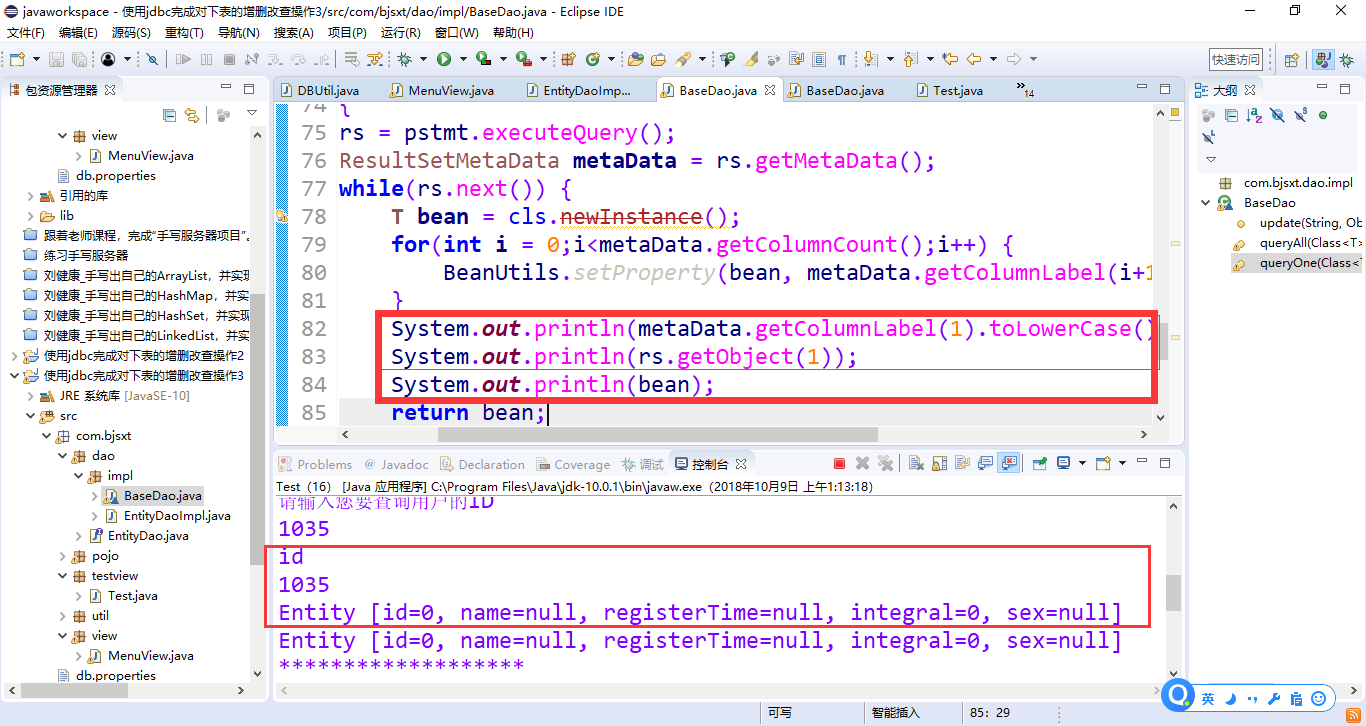The image size is (1366, 726).
Task: Click the Open Perspective icon
Action: point(1290,60)
